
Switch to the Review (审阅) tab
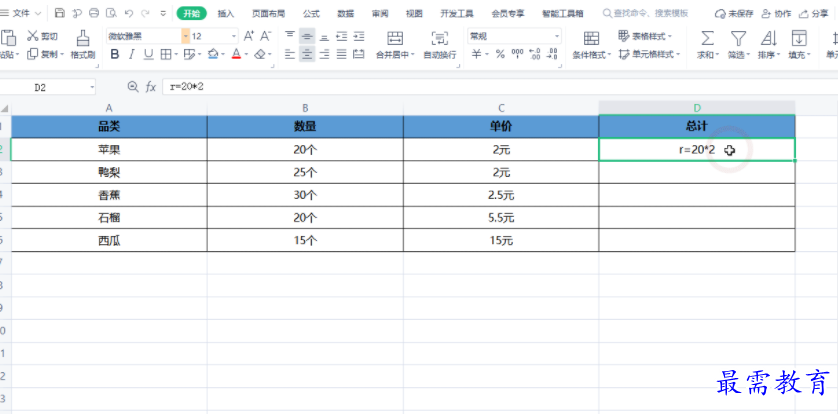click(380, 13)
